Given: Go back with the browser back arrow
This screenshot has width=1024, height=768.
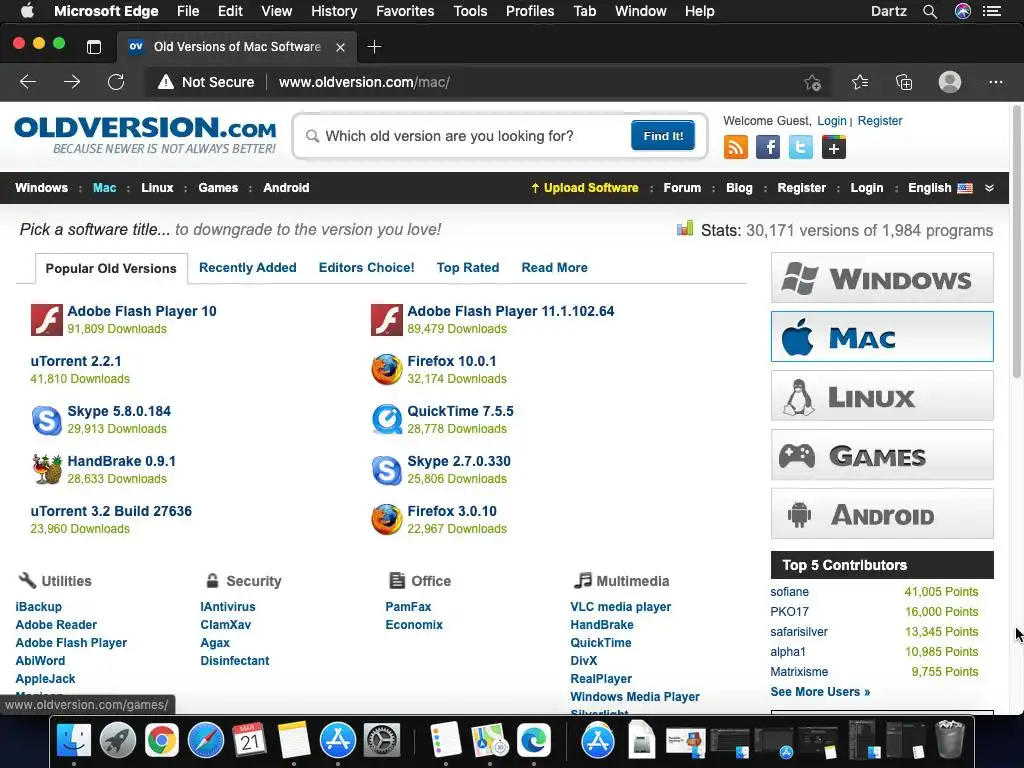Looking at the screenshot, I should click(28, 82).
